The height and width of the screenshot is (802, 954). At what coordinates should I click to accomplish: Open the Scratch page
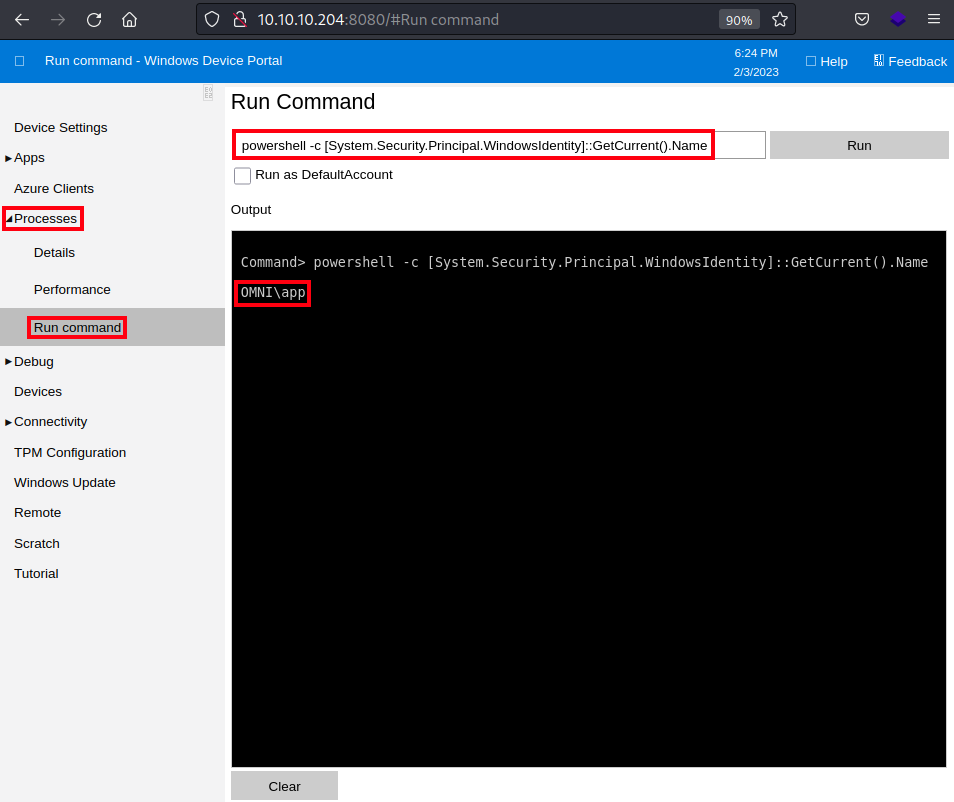37,543
